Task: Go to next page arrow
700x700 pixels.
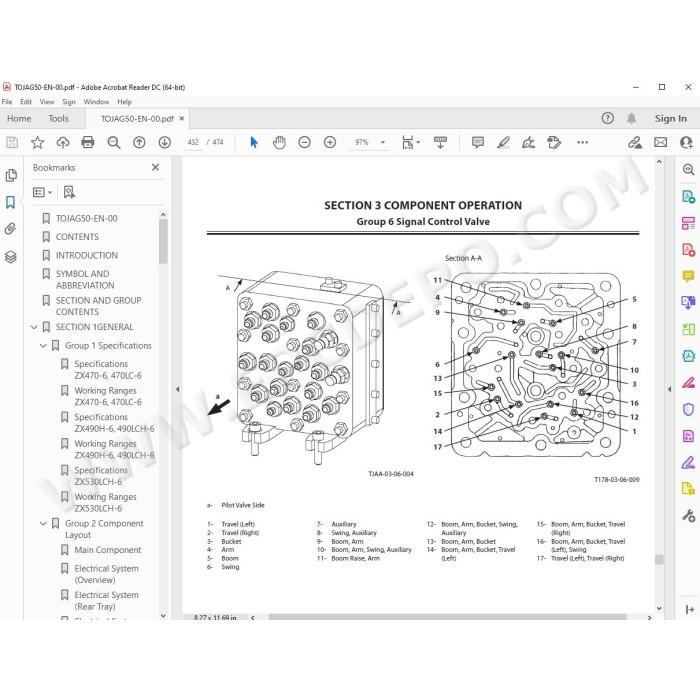Action: (165, 142)
